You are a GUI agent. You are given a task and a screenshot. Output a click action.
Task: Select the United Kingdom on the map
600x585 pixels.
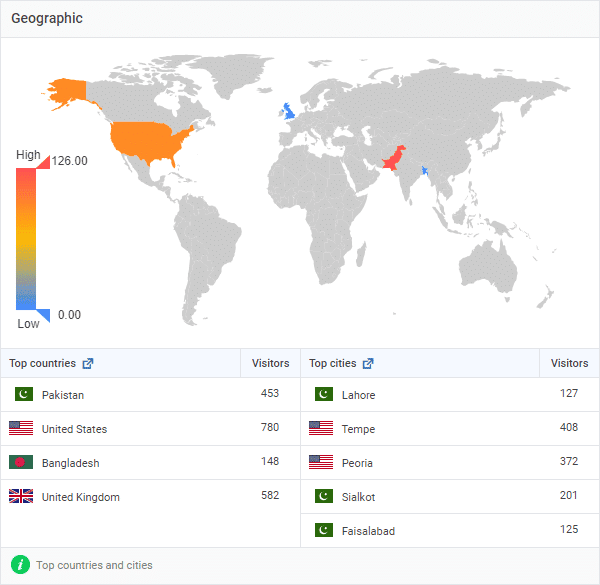click(x=288, y=111)
